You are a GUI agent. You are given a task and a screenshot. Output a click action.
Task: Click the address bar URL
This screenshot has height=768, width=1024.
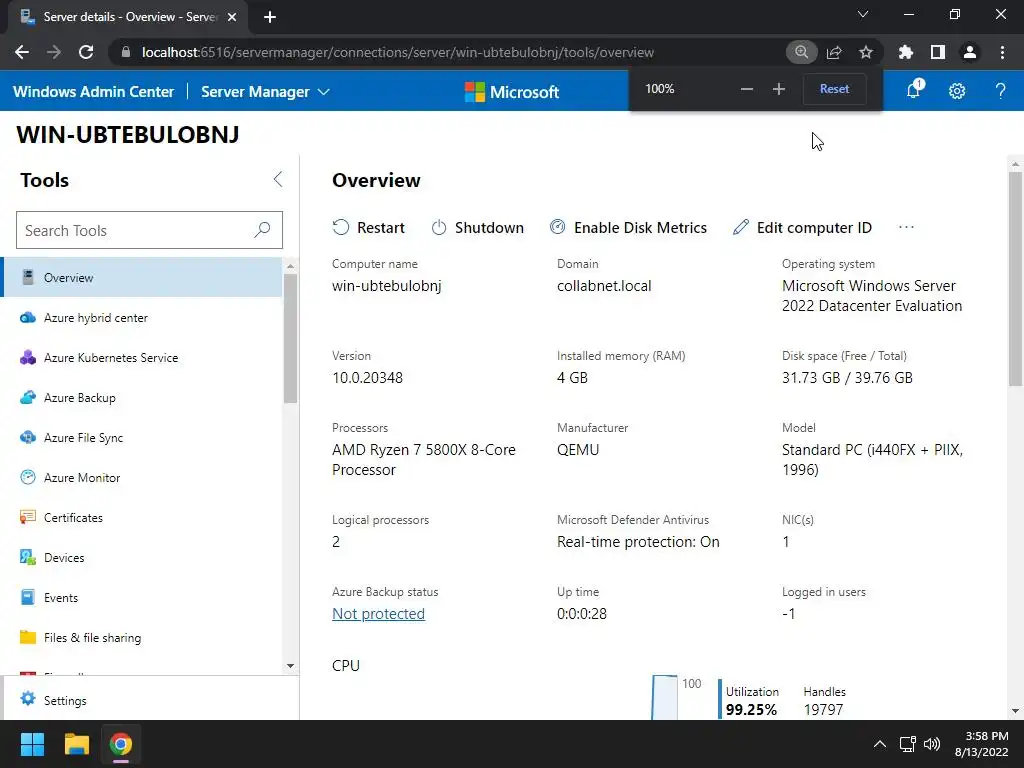(398, 52)
